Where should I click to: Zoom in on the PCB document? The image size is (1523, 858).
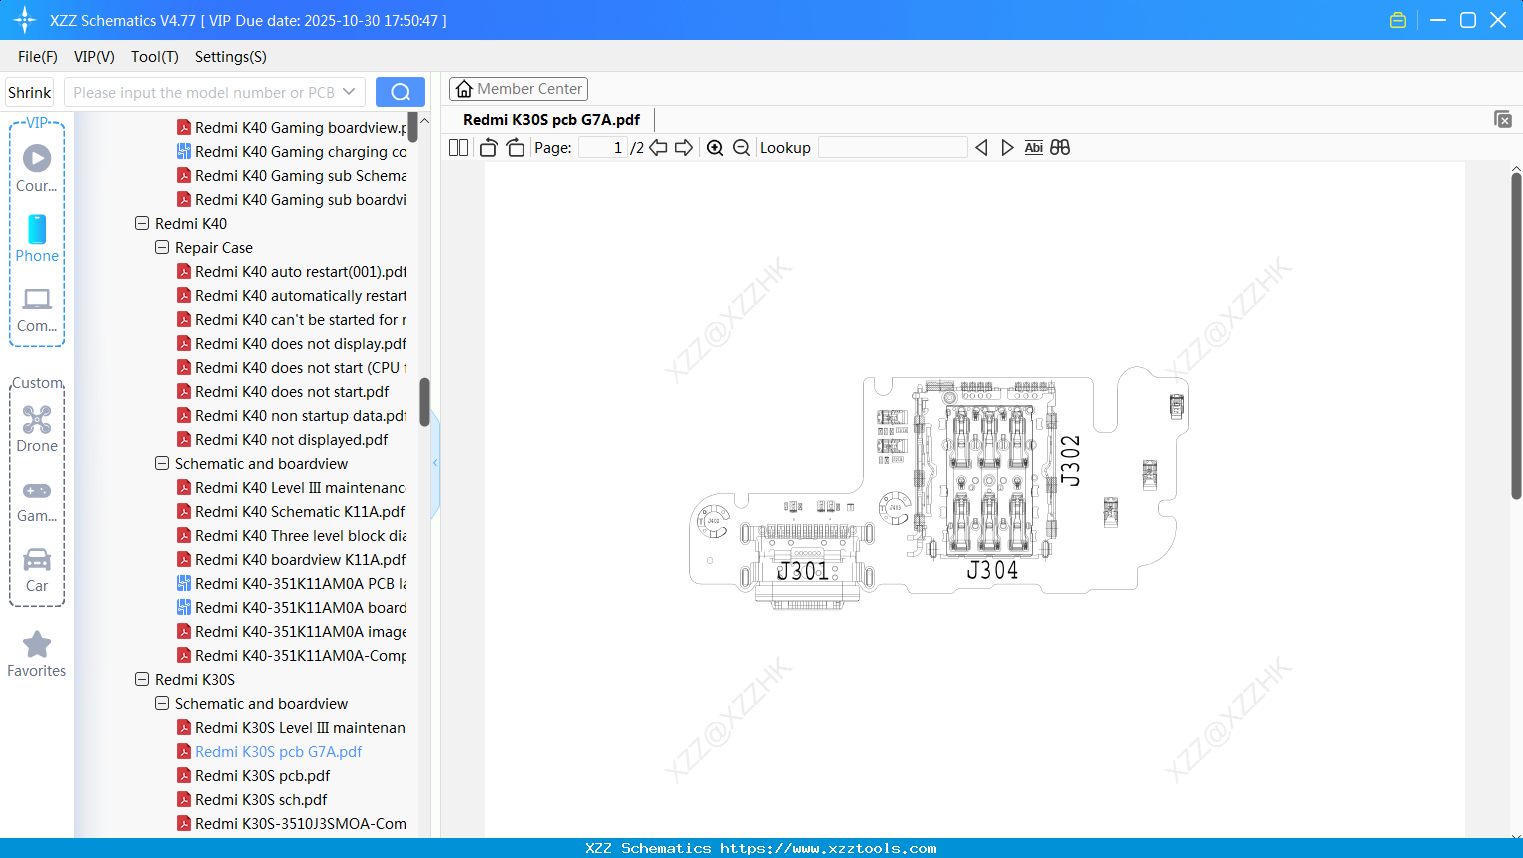pyautogui.click(x=715, y=148)
